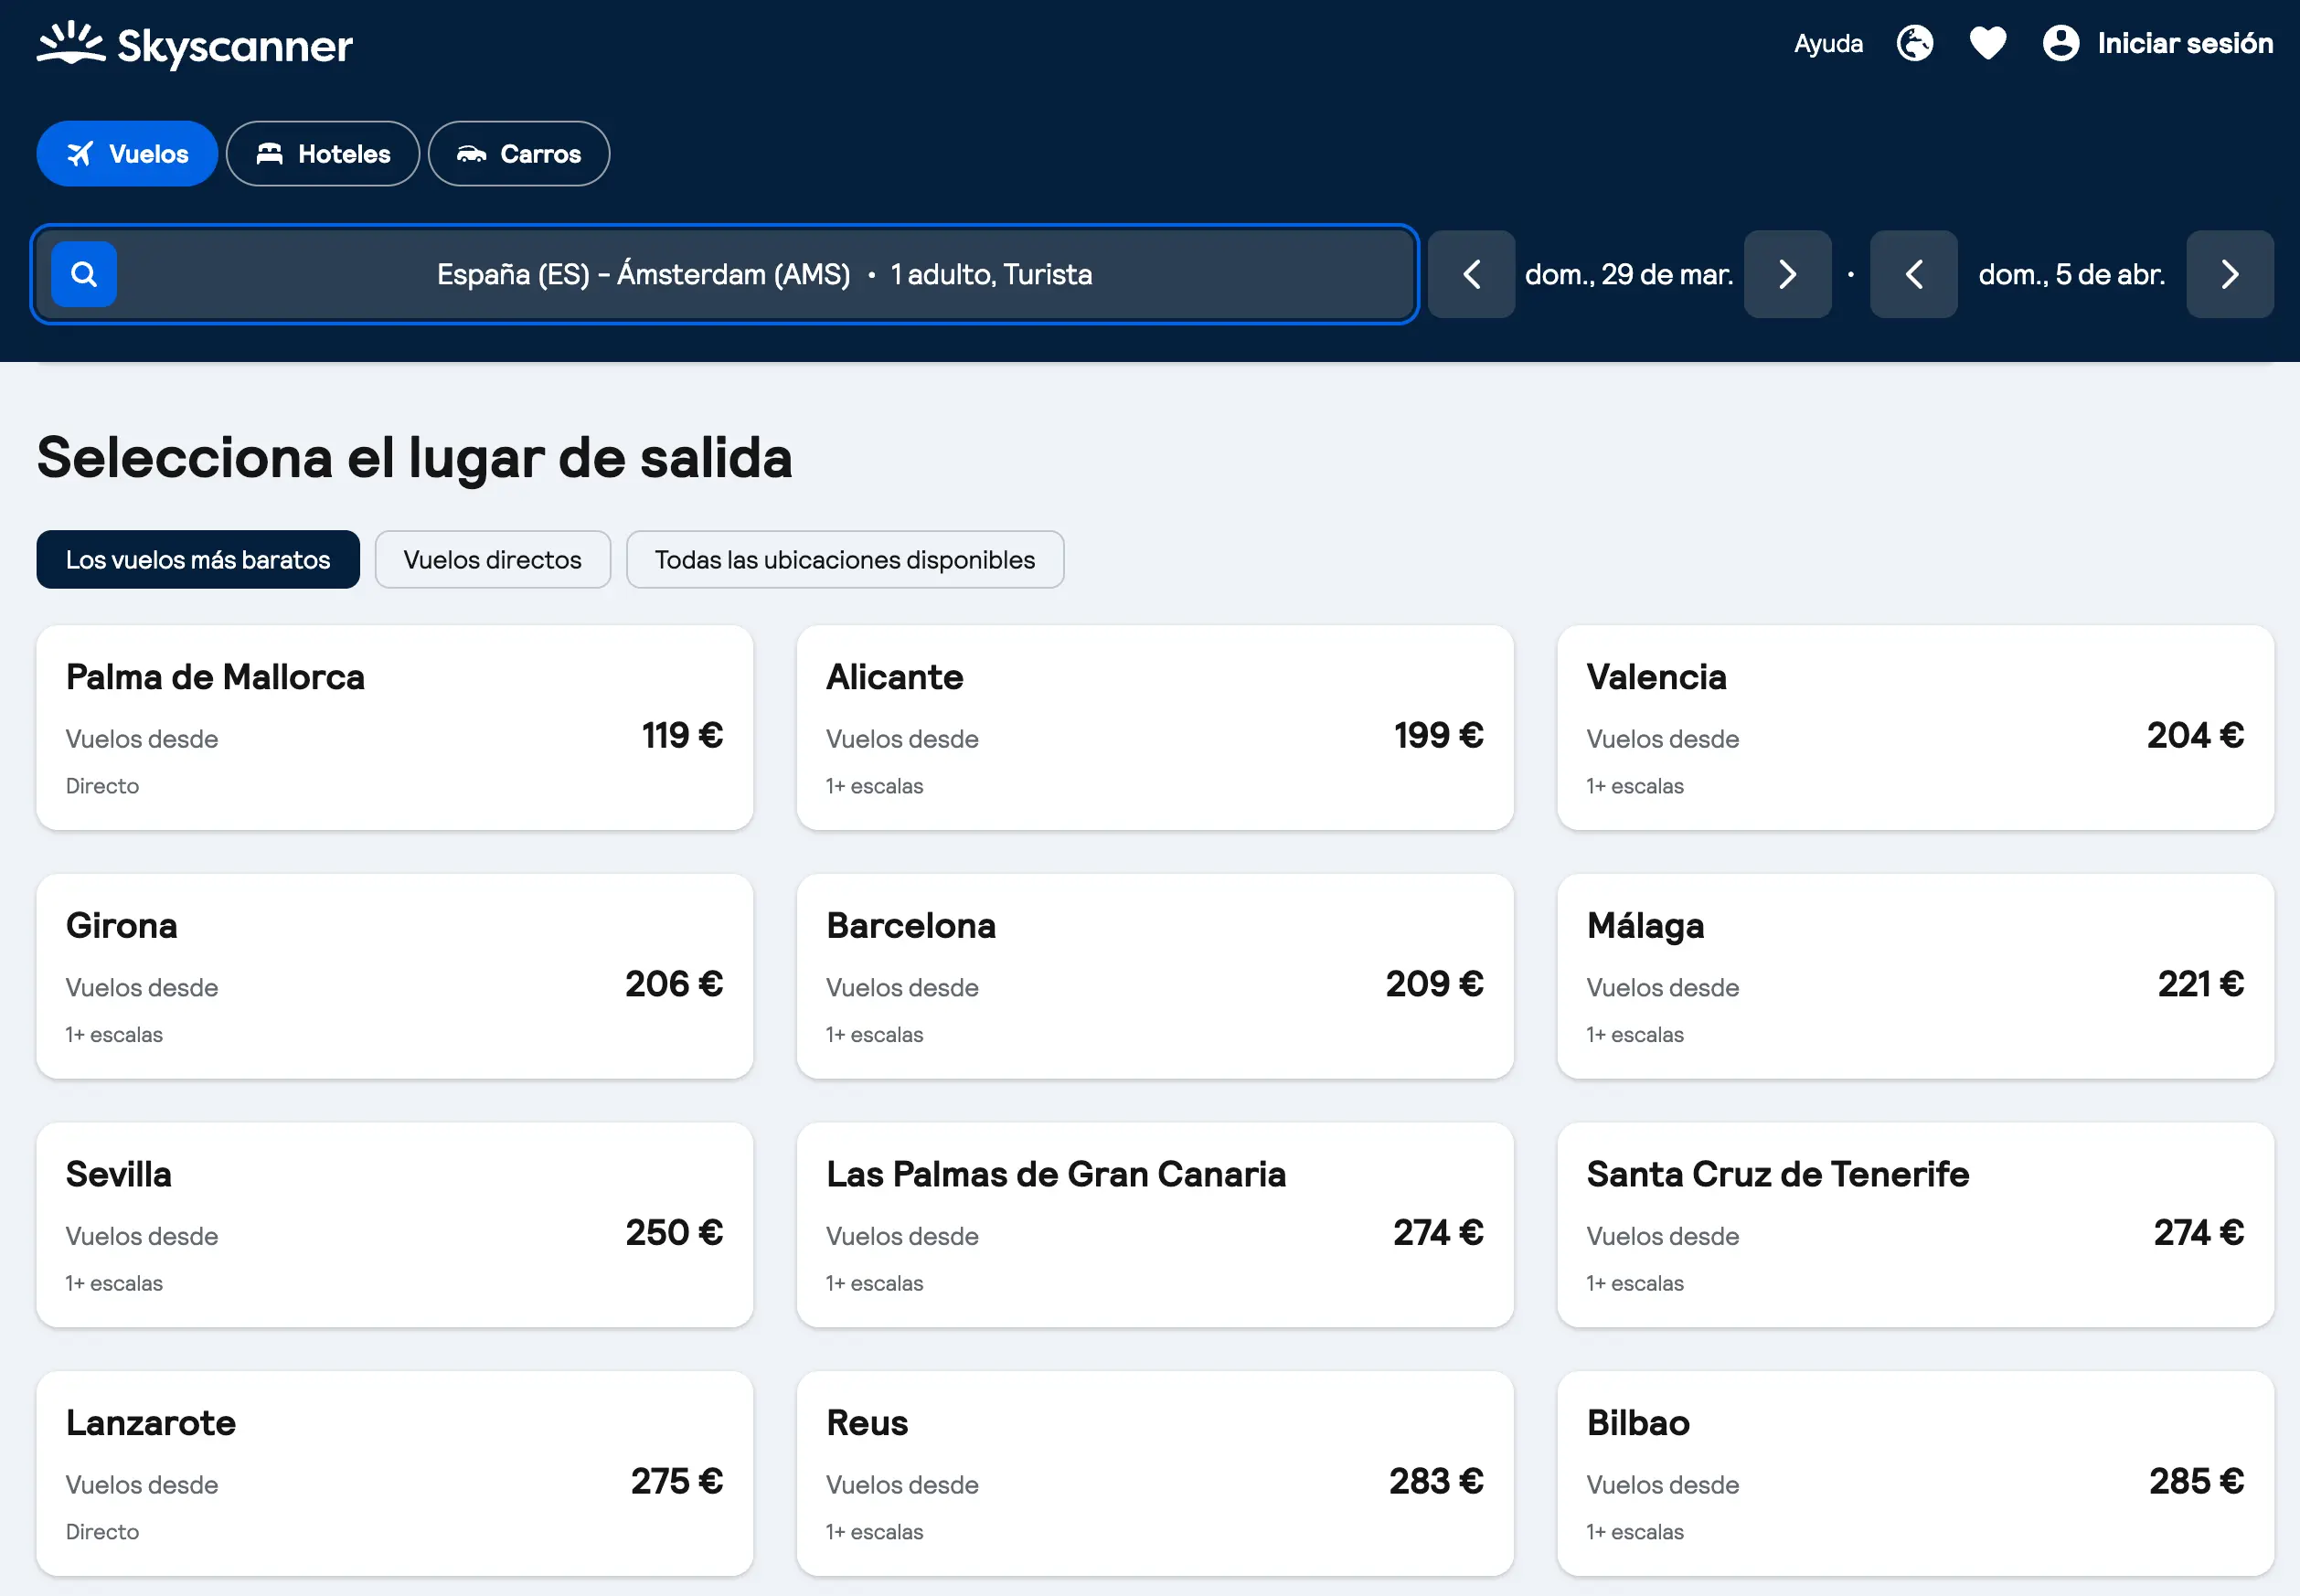Image resolution: width=2300 pixels, height=1596 pixels.
Task: Open saved favorites heart icon
Action: click(x=1988, y=43)
